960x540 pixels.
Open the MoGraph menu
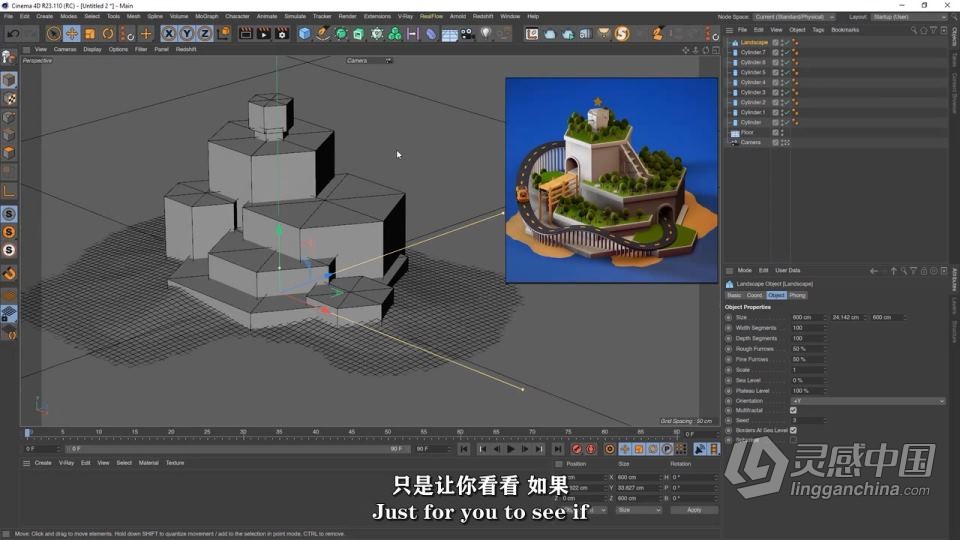[x=206, y=17]
